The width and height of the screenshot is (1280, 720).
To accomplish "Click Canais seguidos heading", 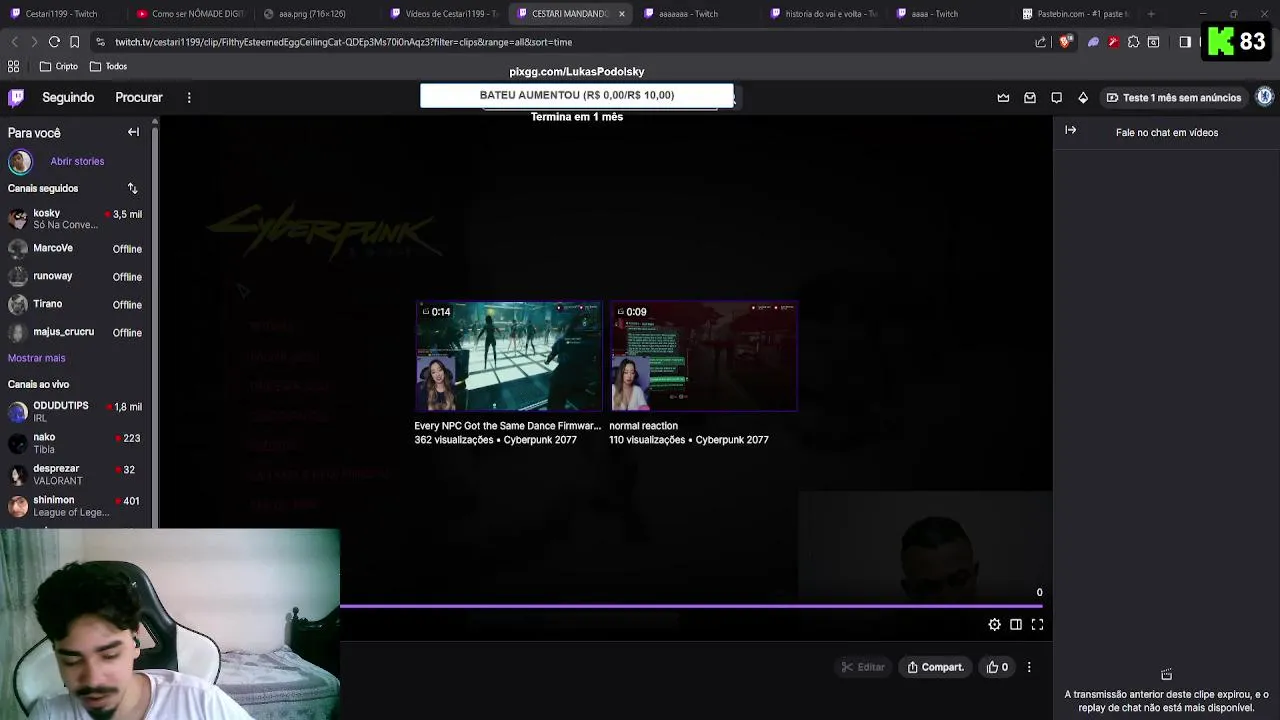I will [x=43, y=188].
